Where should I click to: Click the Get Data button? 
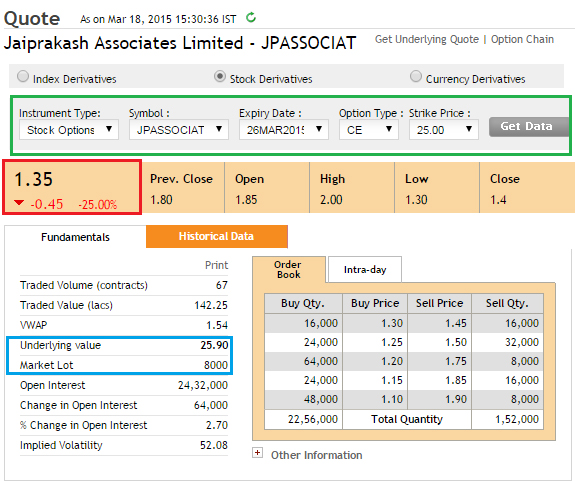click(x=529, y=127)
